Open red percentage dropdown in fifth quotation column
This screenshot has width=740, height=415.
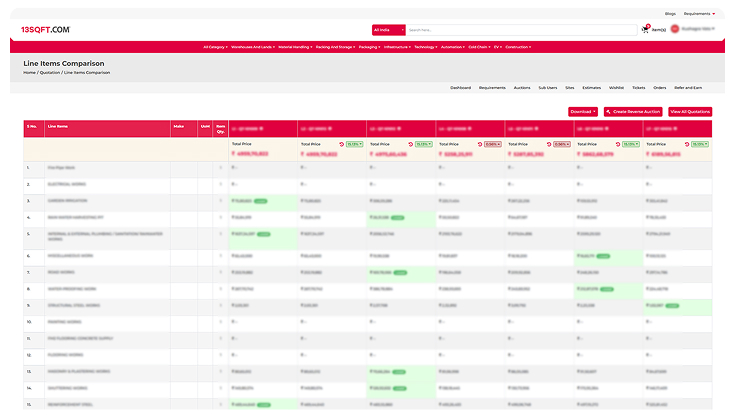(x=562, y=144)
